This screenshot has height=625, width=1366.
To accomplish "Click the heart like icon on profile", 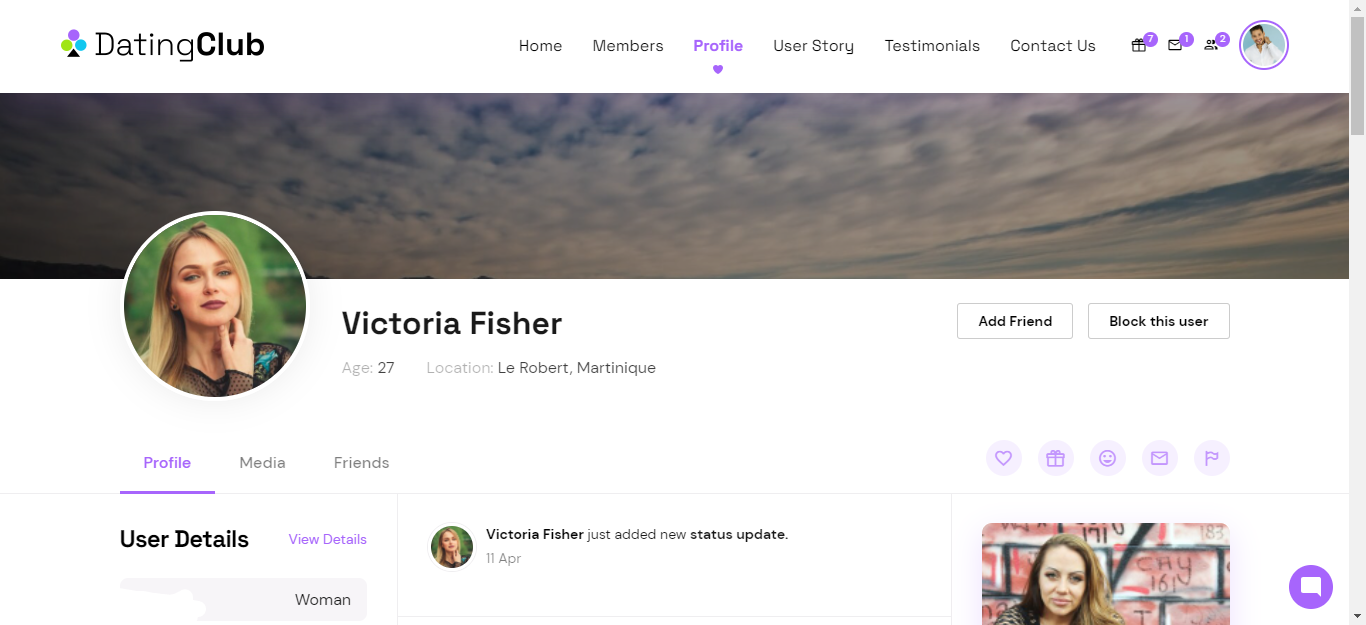I will 1003,458.
